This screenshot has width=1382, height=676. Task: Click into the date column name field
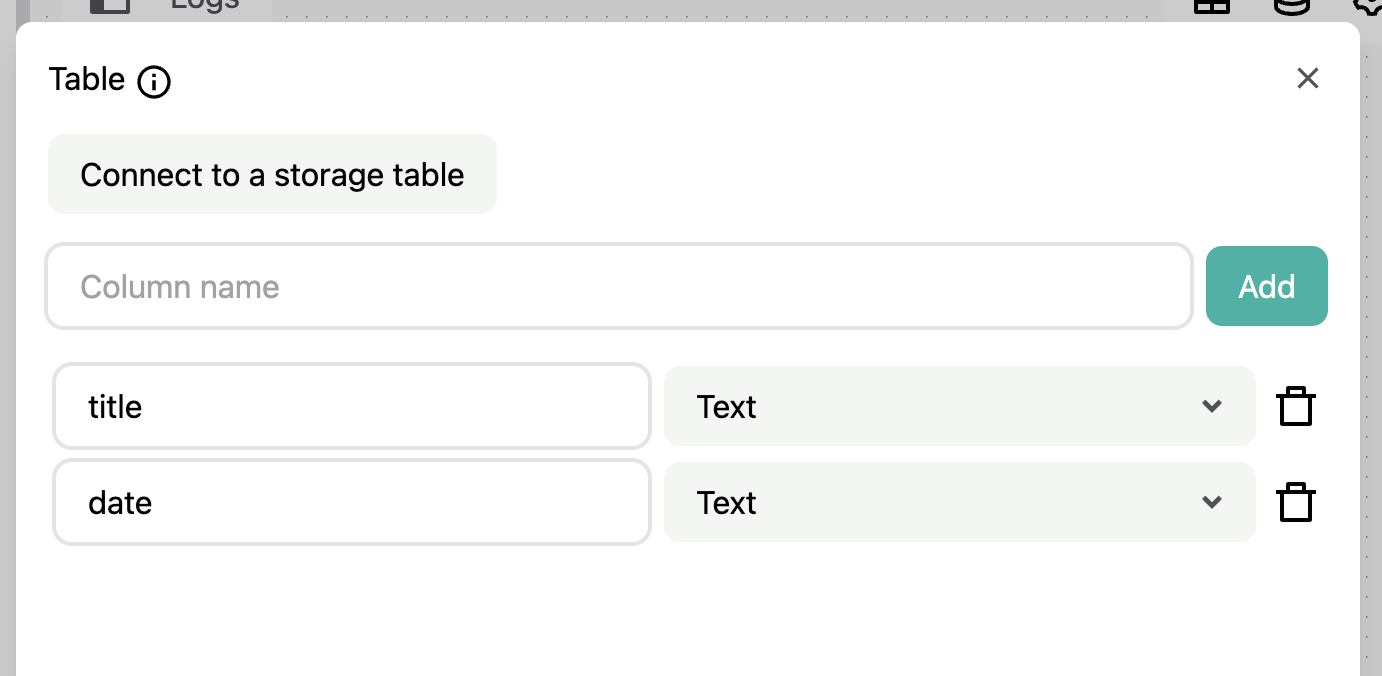[x=351, y=503]
